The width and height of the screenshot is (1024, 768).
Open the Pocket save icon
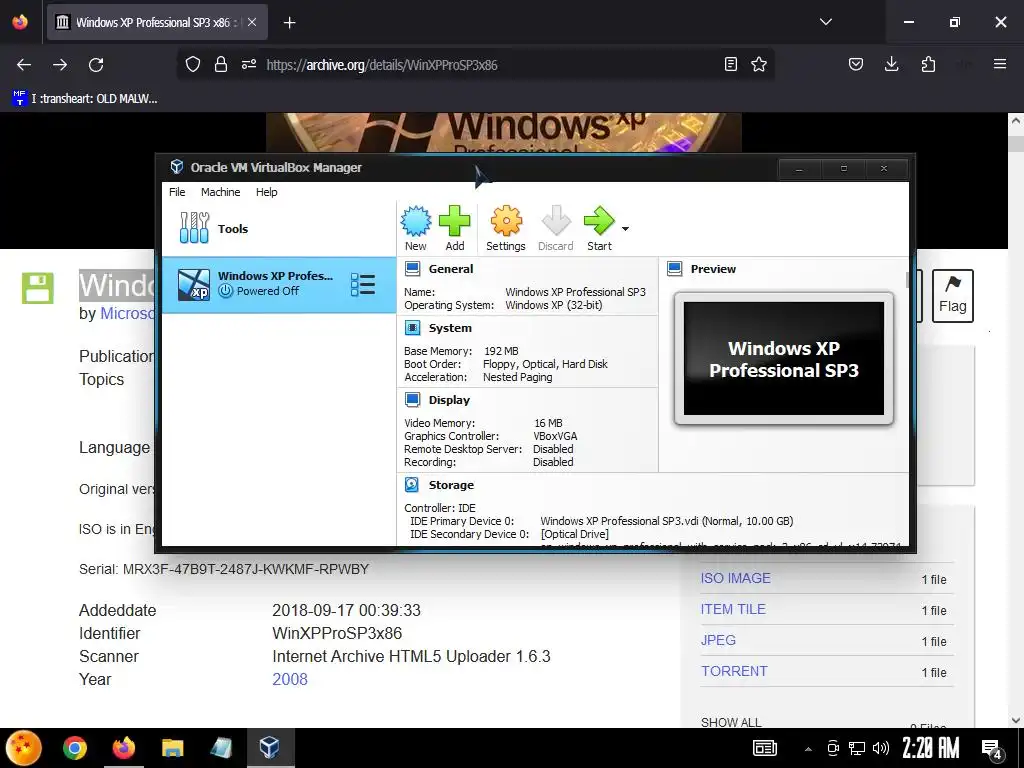[x=856, y=64]
